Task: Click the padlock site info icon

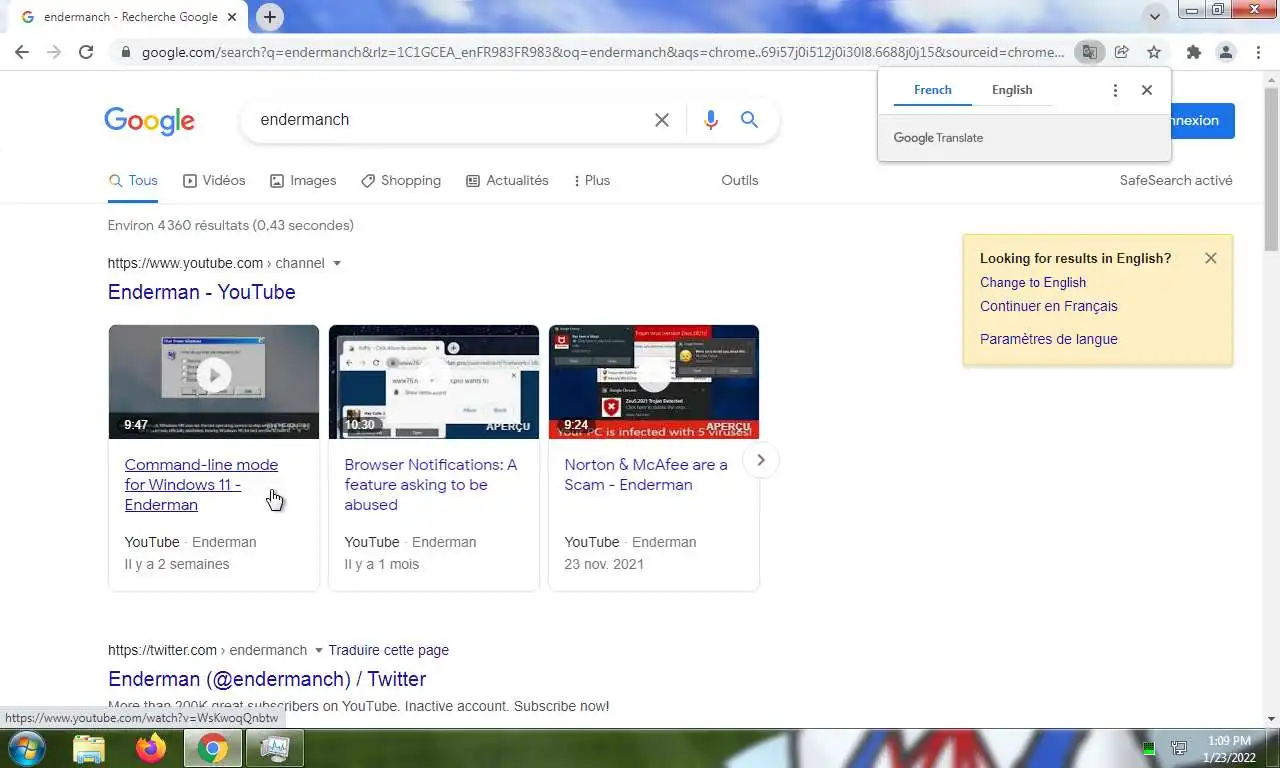Action: (125, 52)
